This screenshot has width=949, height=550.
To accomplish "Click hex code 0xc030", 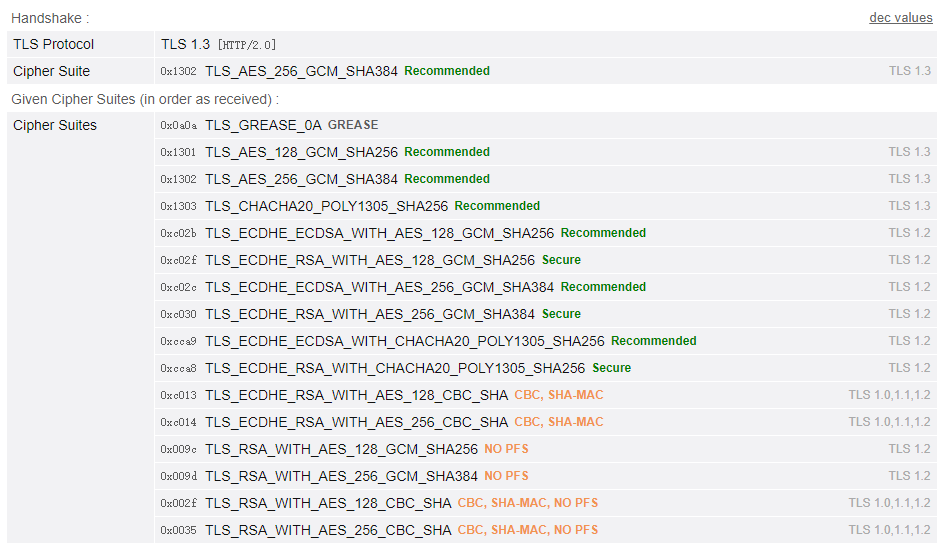I will [179, 315].
